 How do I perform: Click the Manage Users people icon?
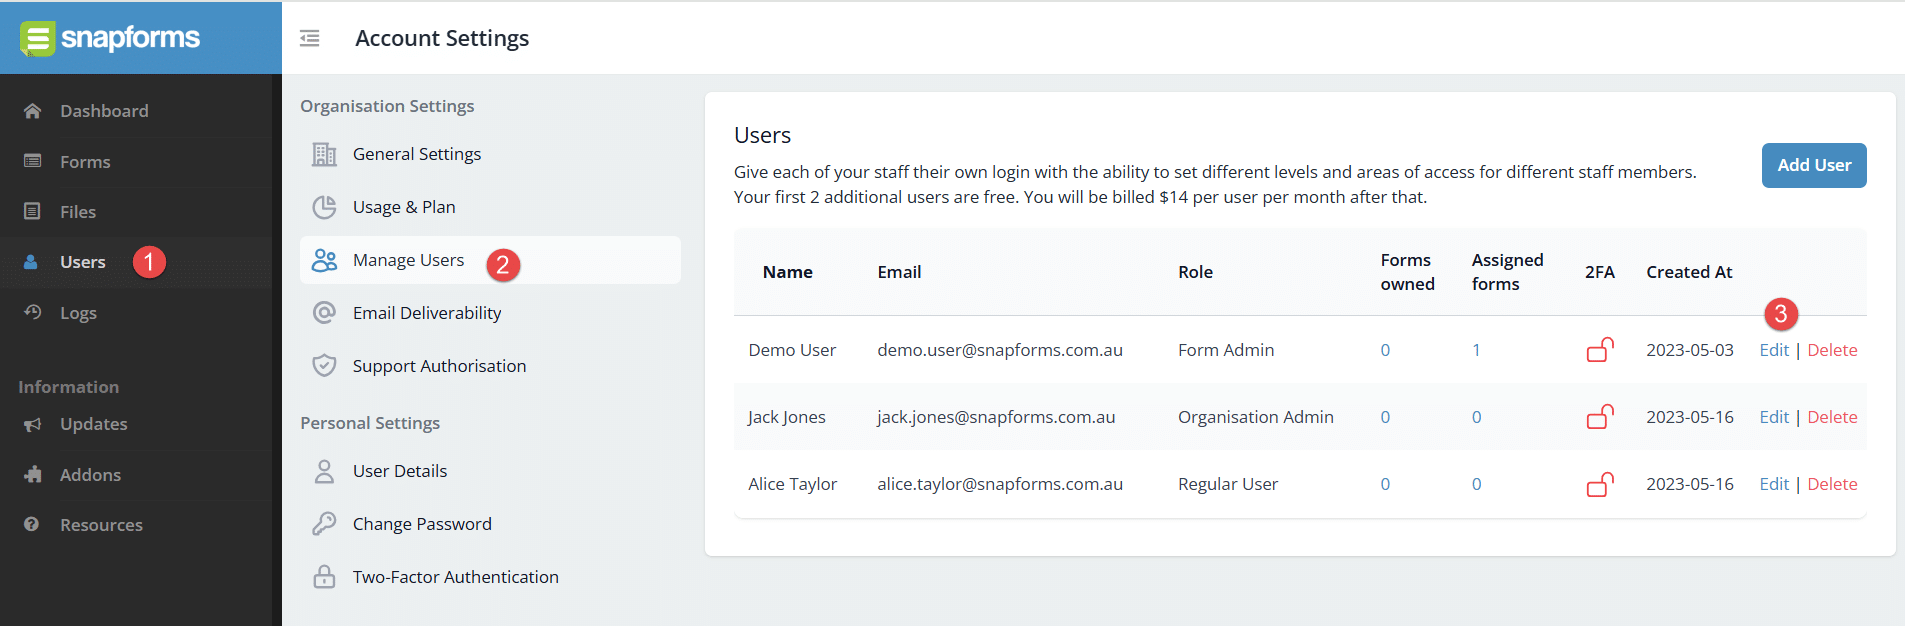click(324, 260)
